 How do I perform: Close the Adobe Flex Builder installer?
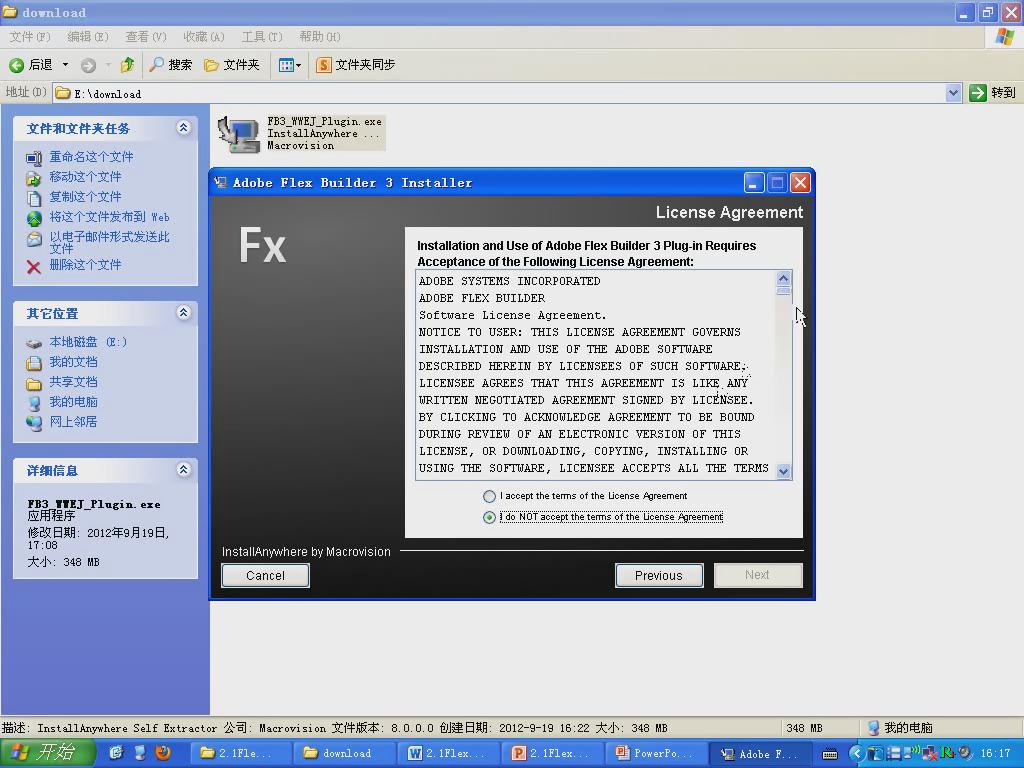pyautogui.click(x=800, y=183)
